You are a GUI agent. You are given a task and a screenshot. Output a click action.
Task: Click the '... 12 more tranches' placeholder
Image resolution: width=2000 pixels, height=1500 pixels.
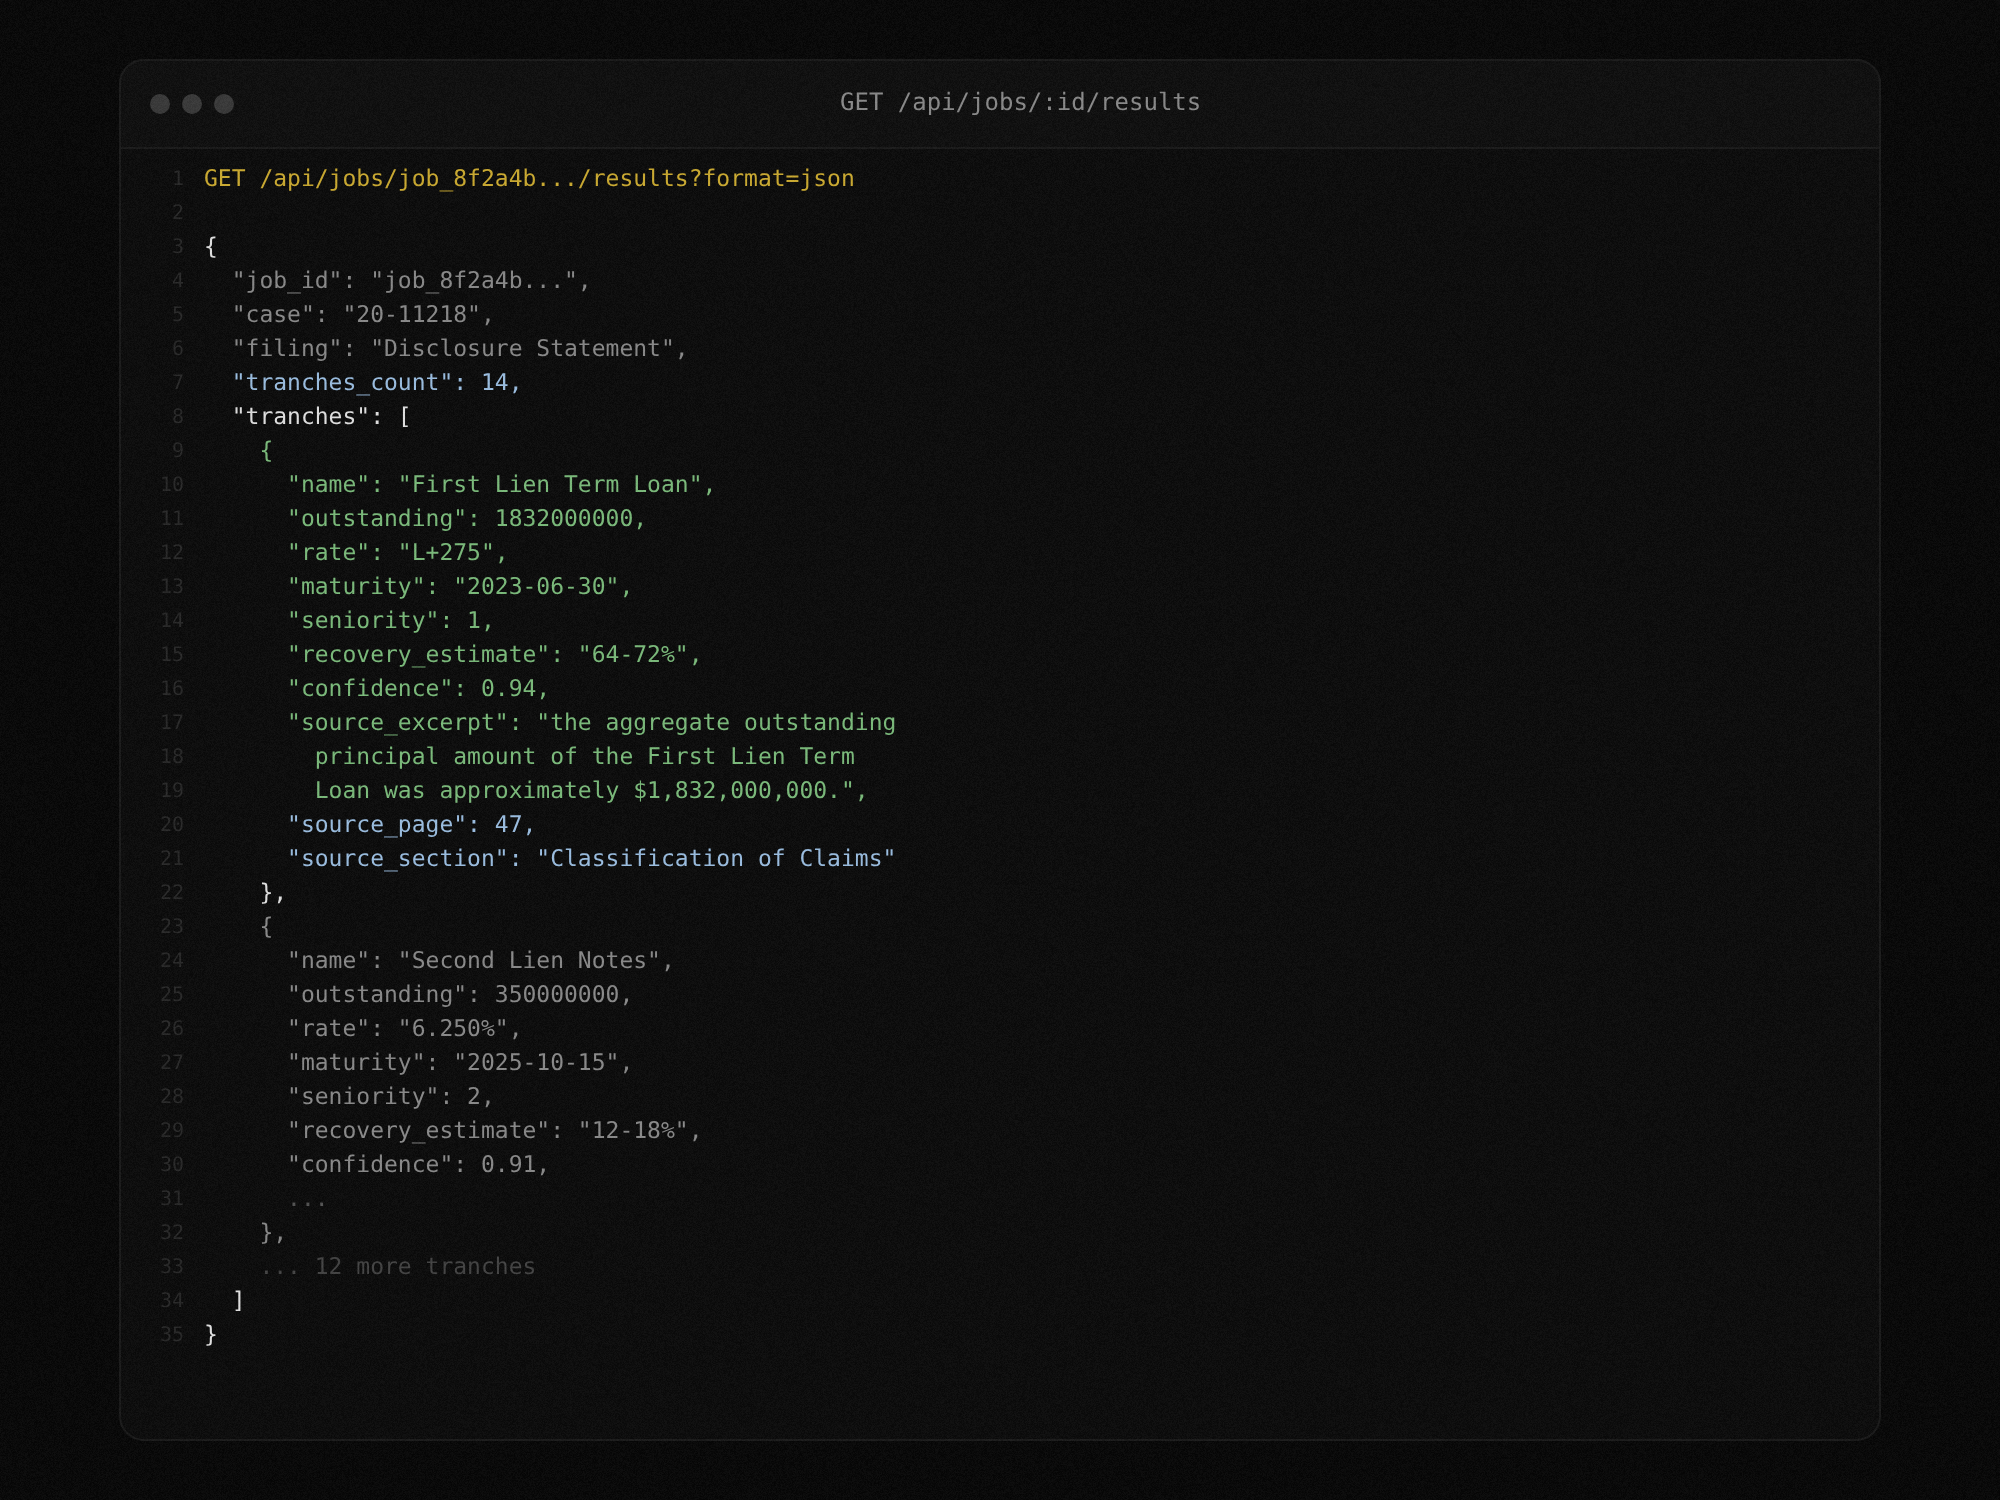tap(398, 1266)
